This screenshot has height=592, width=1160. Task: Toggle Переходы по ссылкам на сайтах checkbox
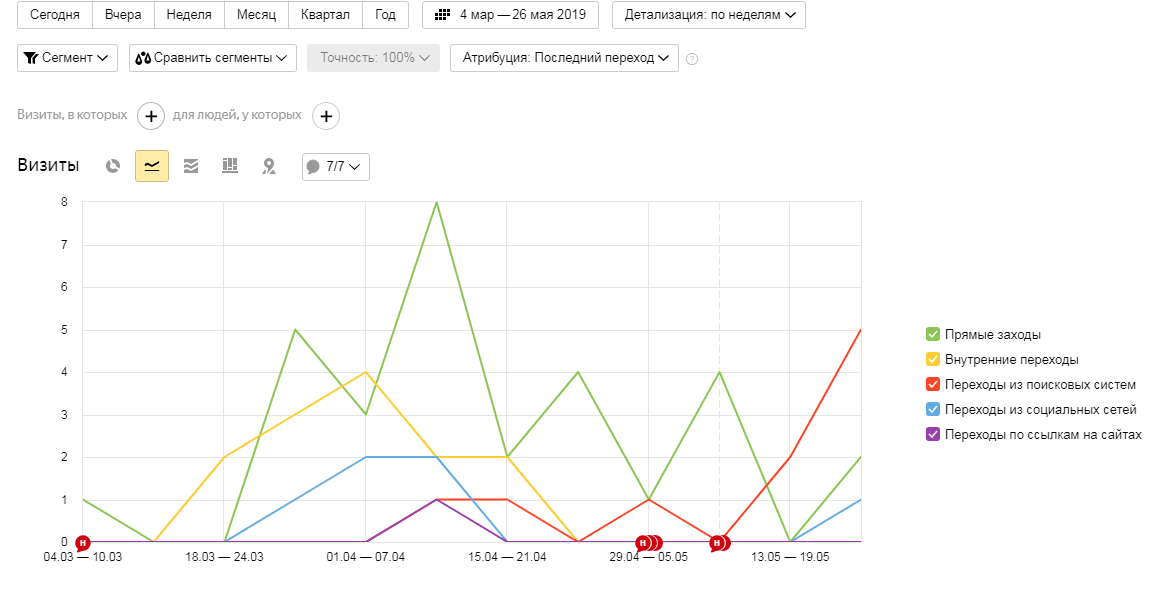pos(933,434)
